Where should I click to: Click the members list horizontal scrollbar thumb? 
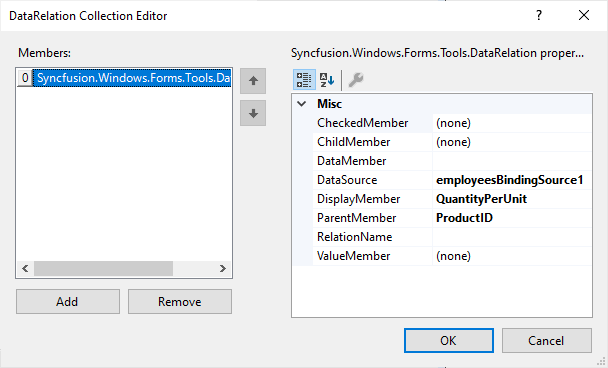tap(103, 268)
